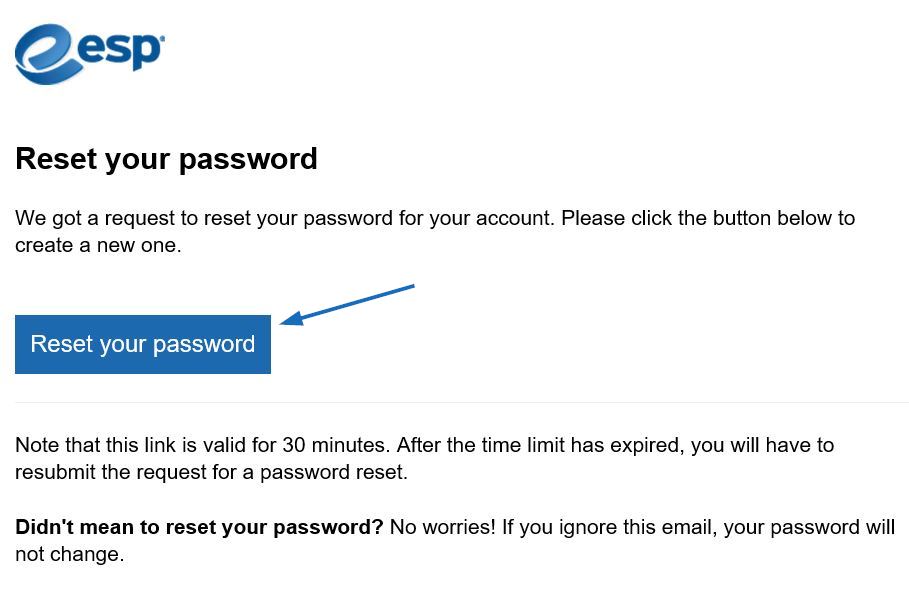Screen dimensions: 909x598
Task: Click the blue arrow pointing at the button
Action: [347, 305]
